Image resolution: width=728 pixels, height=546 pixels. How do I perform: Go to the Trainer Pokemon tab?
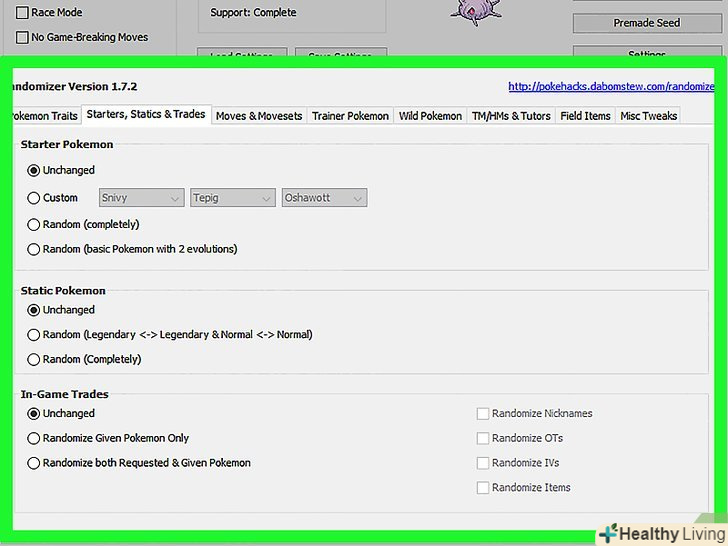click(350, 116)
